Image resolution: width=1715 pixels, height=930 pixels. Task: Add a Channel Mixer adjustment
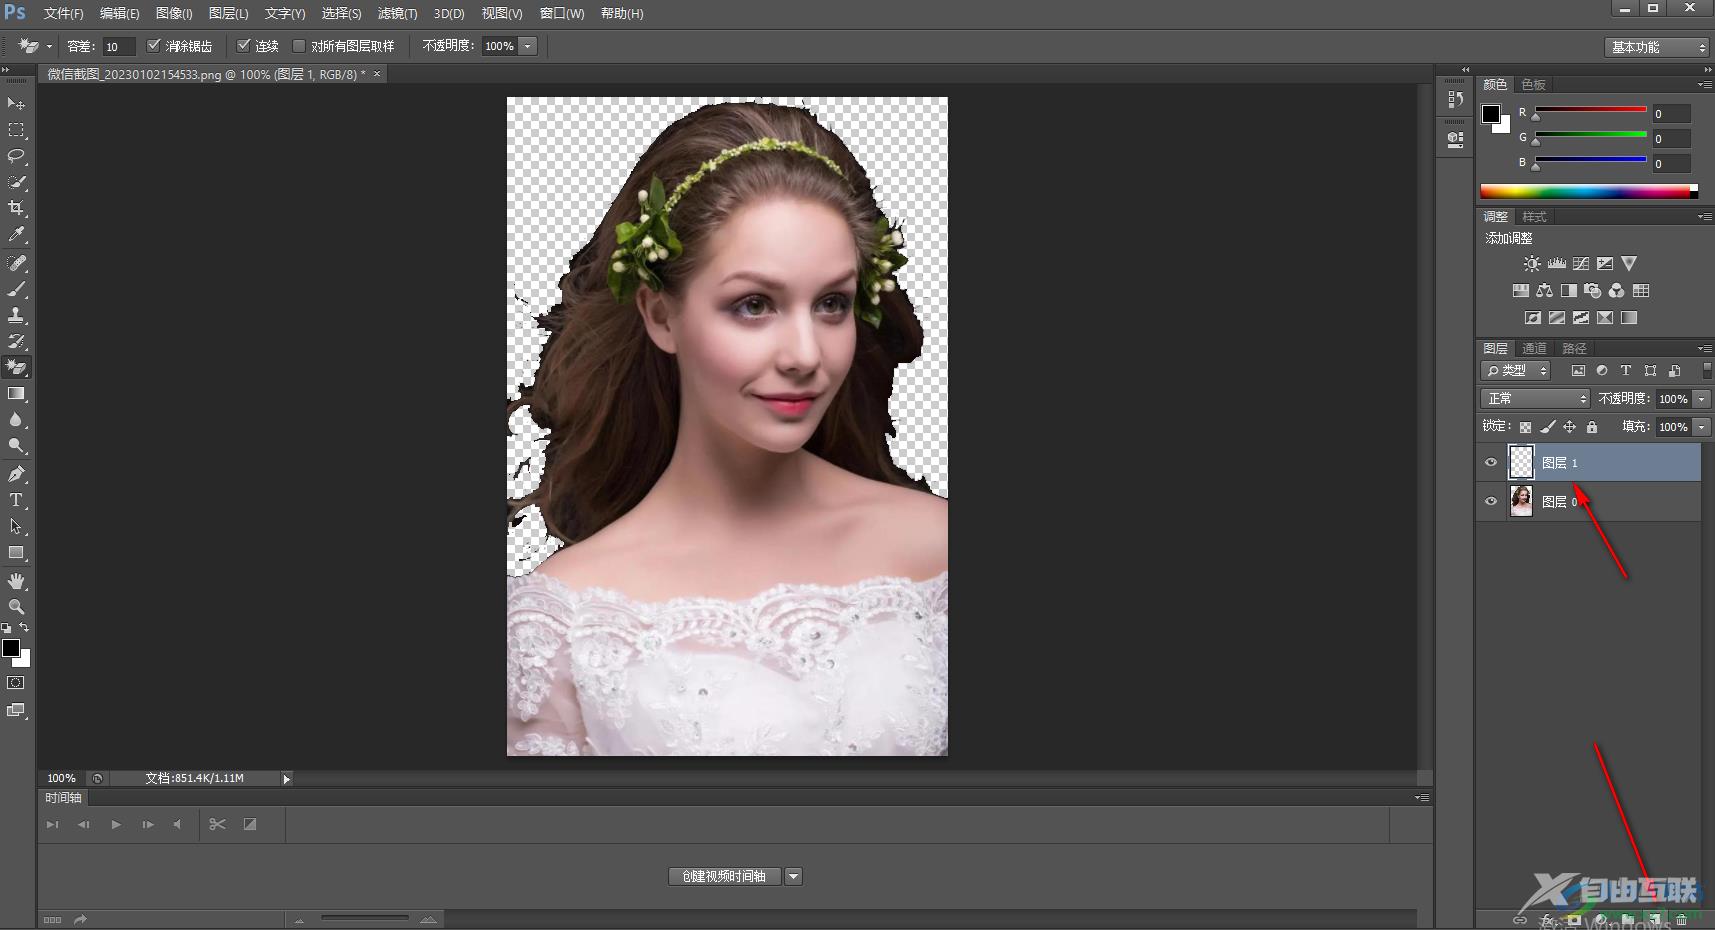1616,291
